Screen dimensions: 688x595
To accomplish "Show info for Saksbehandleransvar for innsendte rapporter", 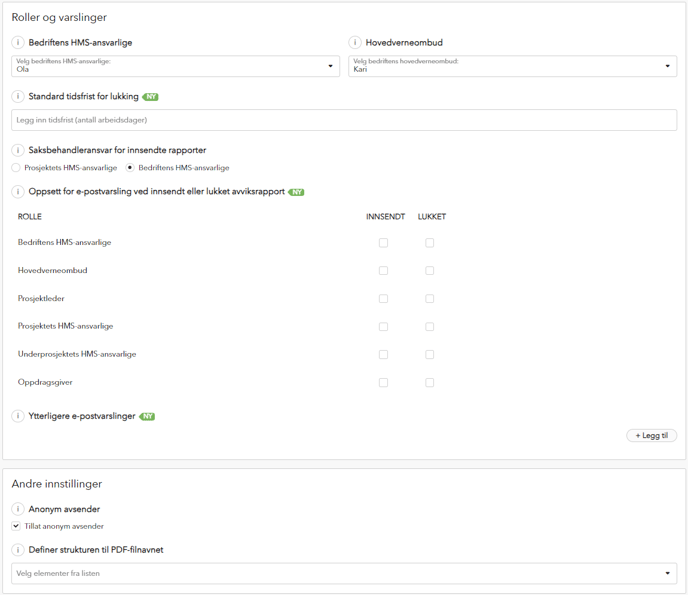I will click(18, 151).
